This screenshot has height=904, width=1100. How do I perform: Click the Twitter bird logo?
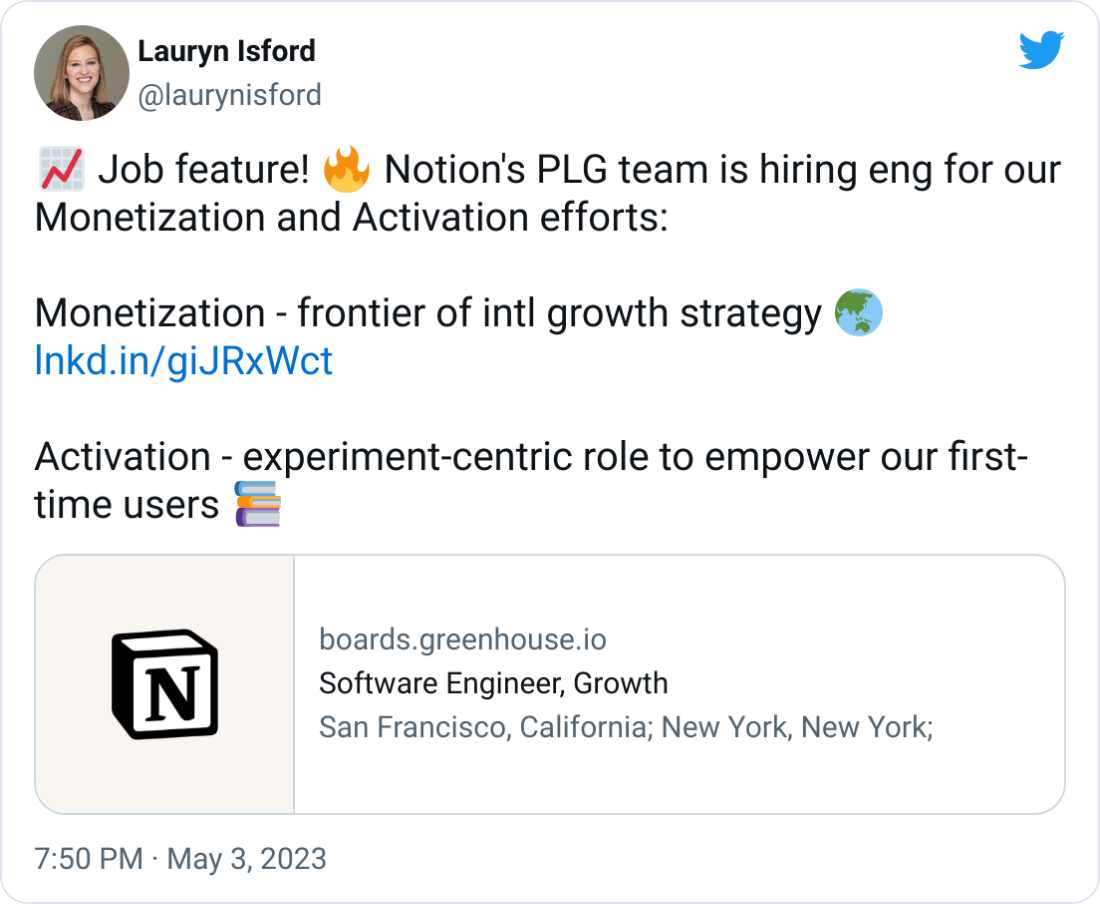1042,49
